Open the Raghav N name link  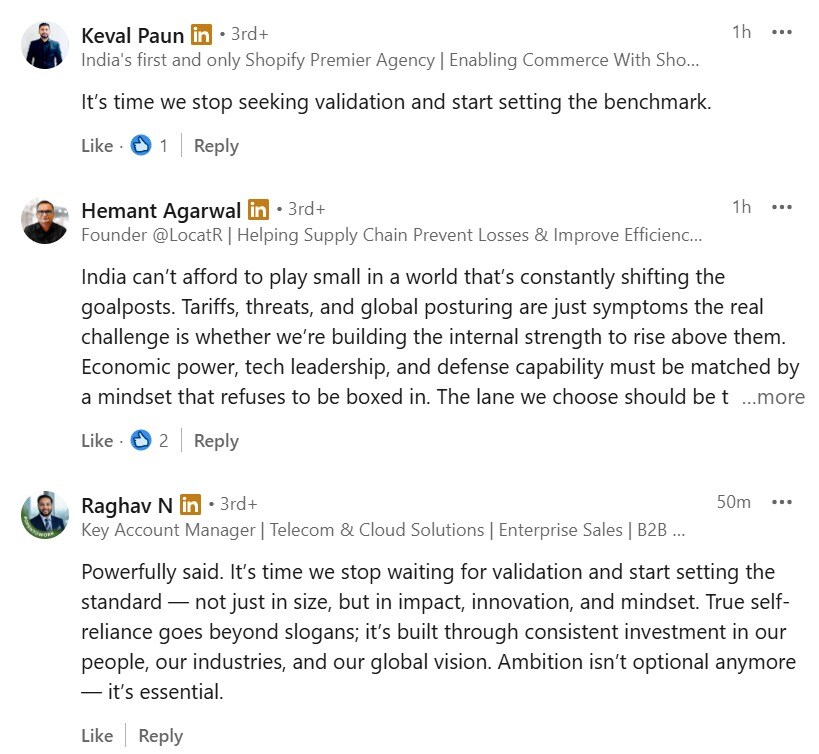(x=127, y=505)
